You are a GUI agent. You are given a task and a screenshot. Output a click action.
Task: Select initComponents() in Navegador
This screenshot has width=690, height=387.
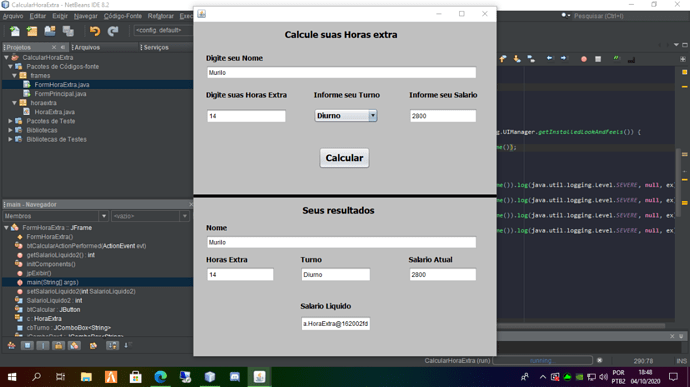click(x=51, y=264)
